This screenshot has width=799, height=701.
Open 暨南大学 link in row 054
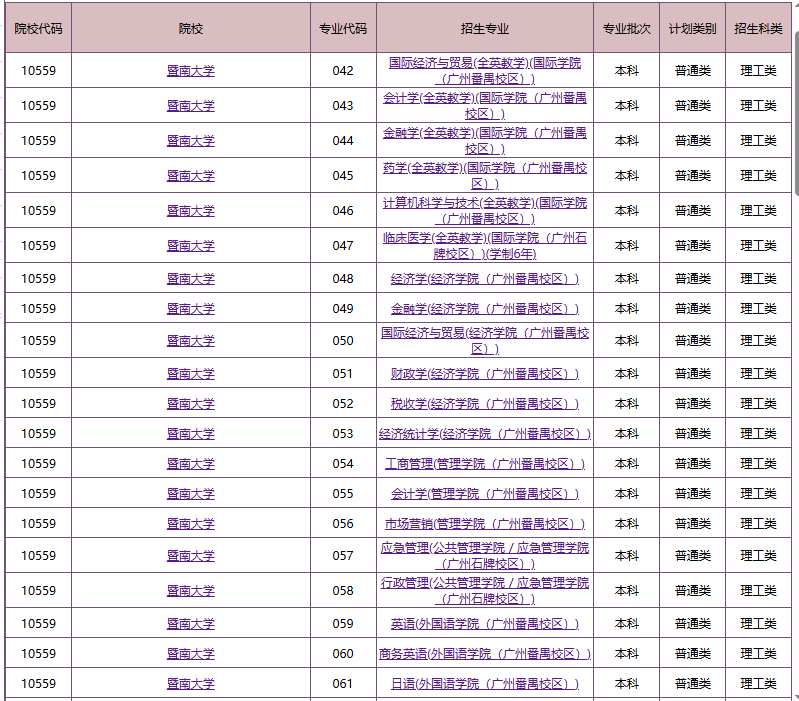click(191, 464)
